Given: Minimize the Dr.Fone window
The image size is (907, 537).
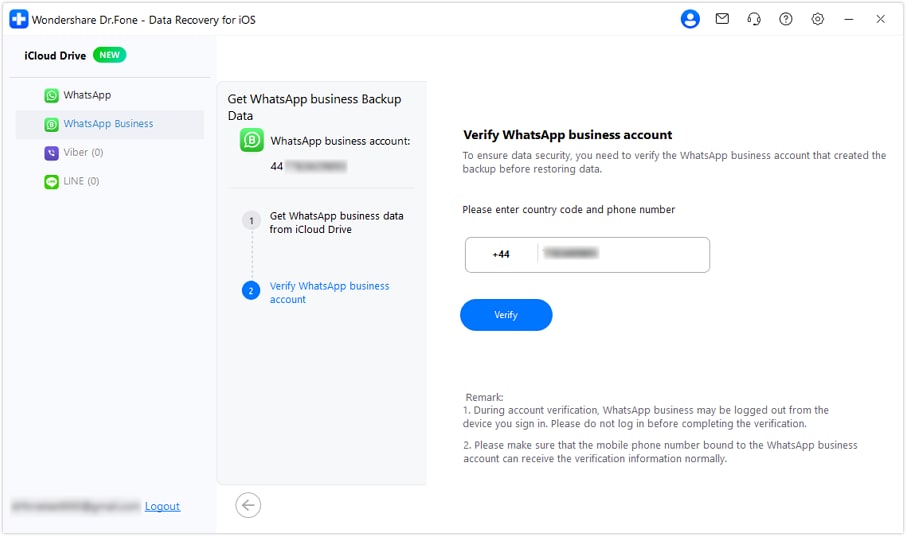Looking at the screenshot, I should point(849,19).
